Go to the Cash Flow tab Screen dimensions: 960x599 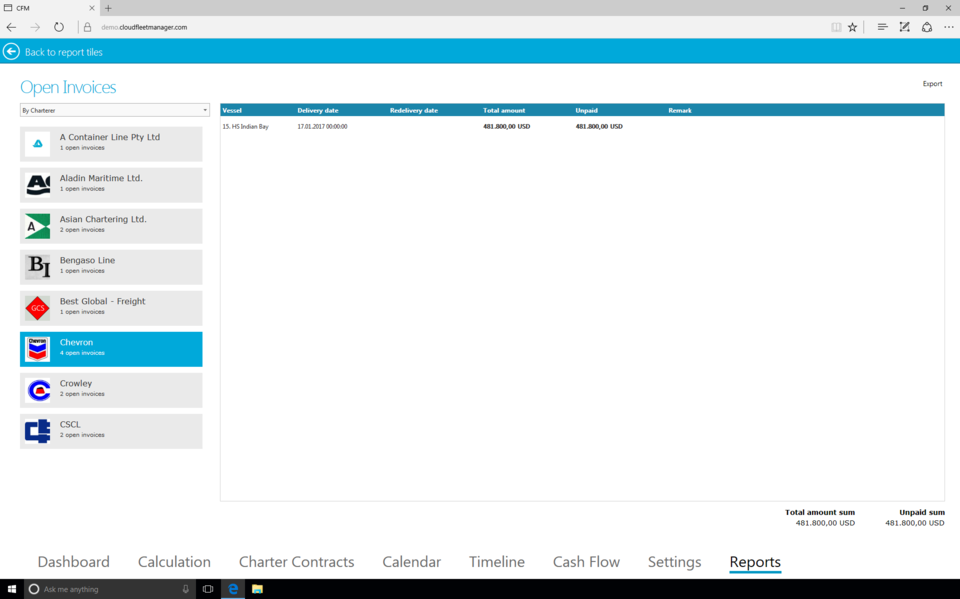[586, 562]
